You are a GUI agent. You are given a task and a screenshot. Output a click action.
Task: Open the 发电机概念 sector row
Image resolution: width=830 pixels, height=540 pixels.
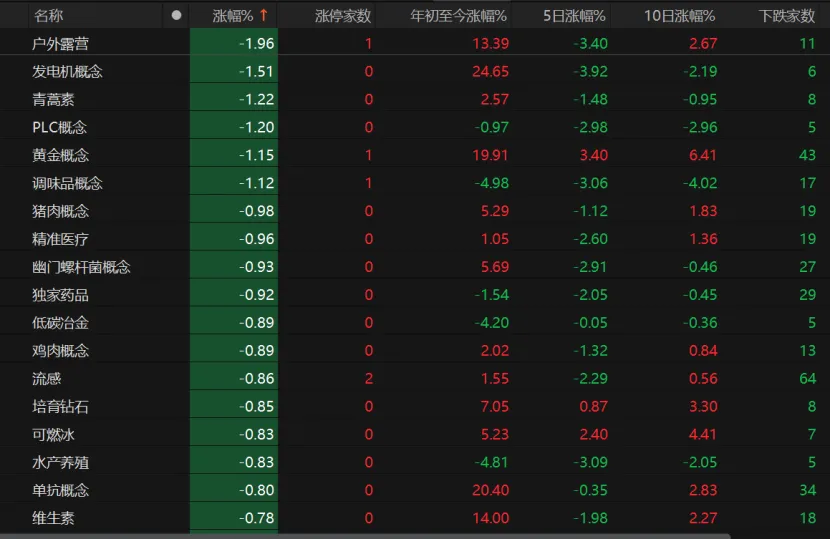(x=415, y=71)
